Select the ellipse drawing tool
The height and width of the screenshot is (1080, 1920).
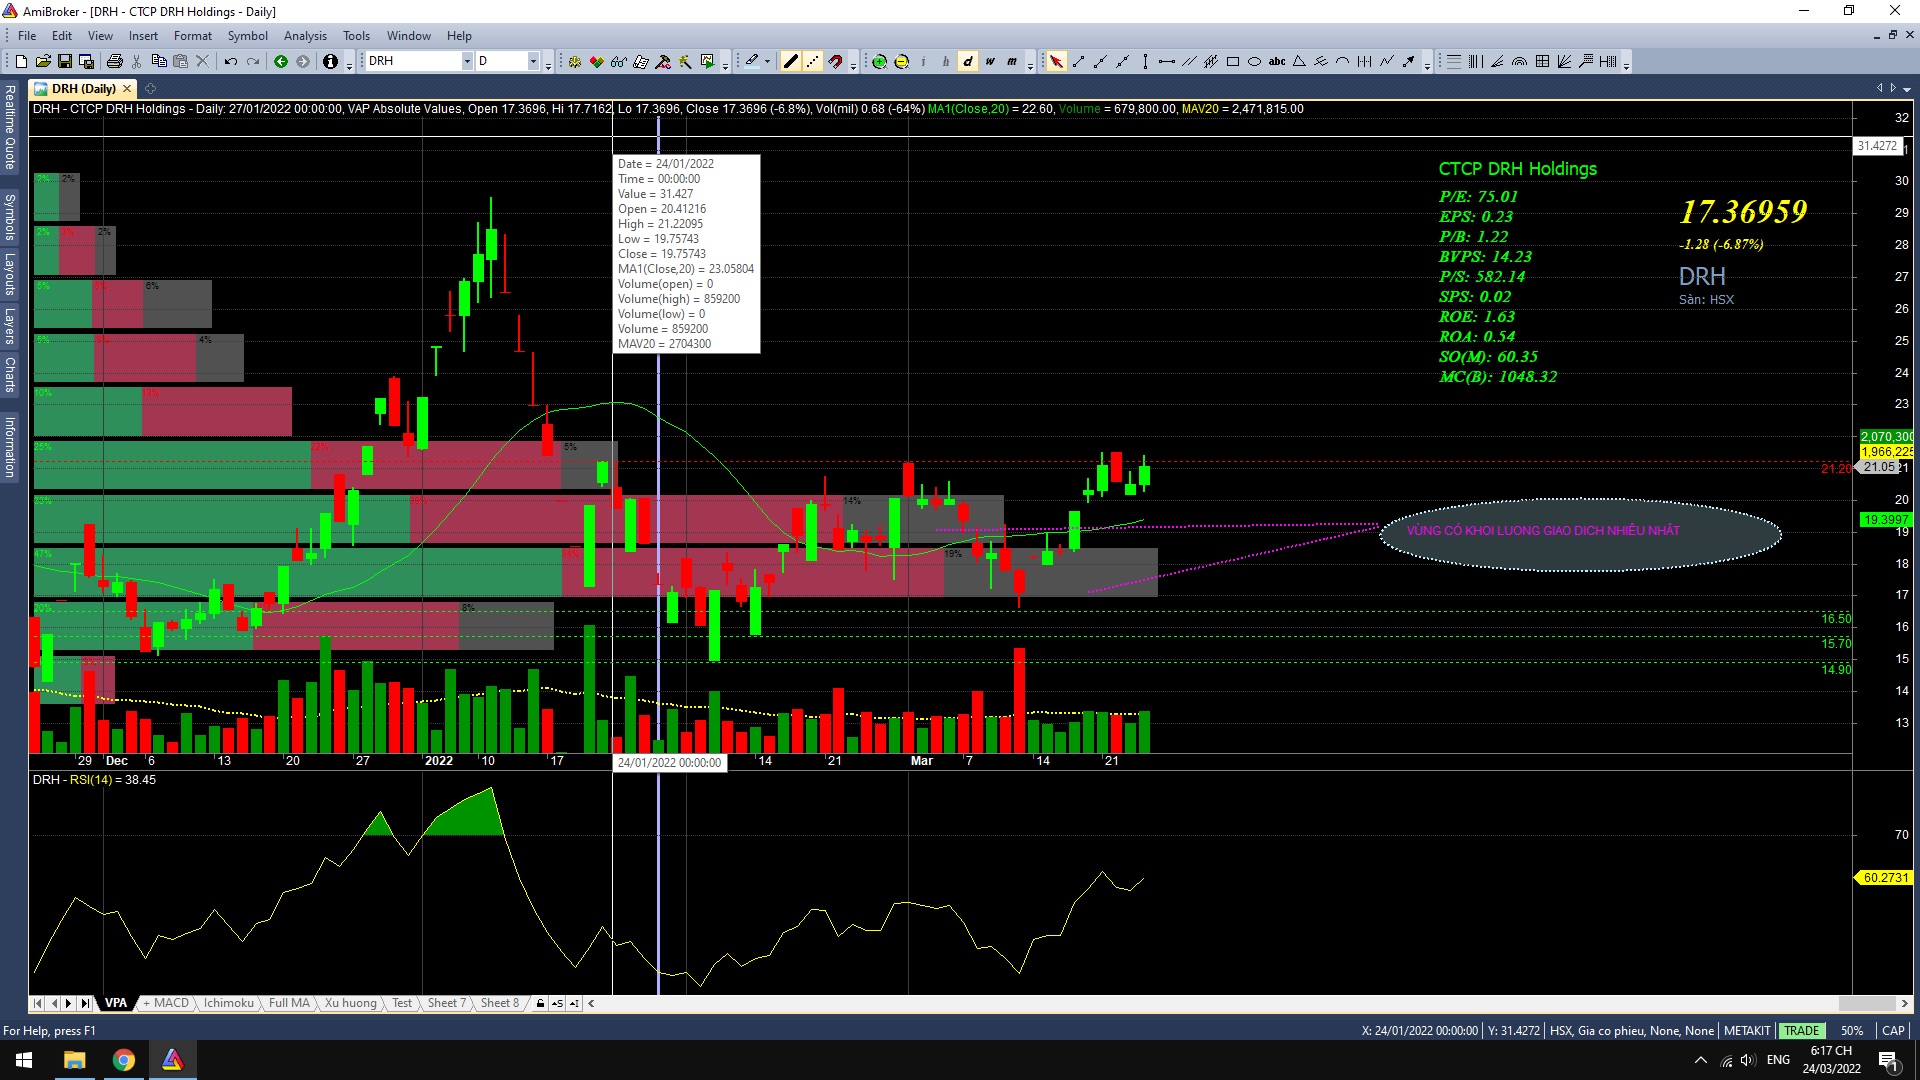[x=1255, y=62]
